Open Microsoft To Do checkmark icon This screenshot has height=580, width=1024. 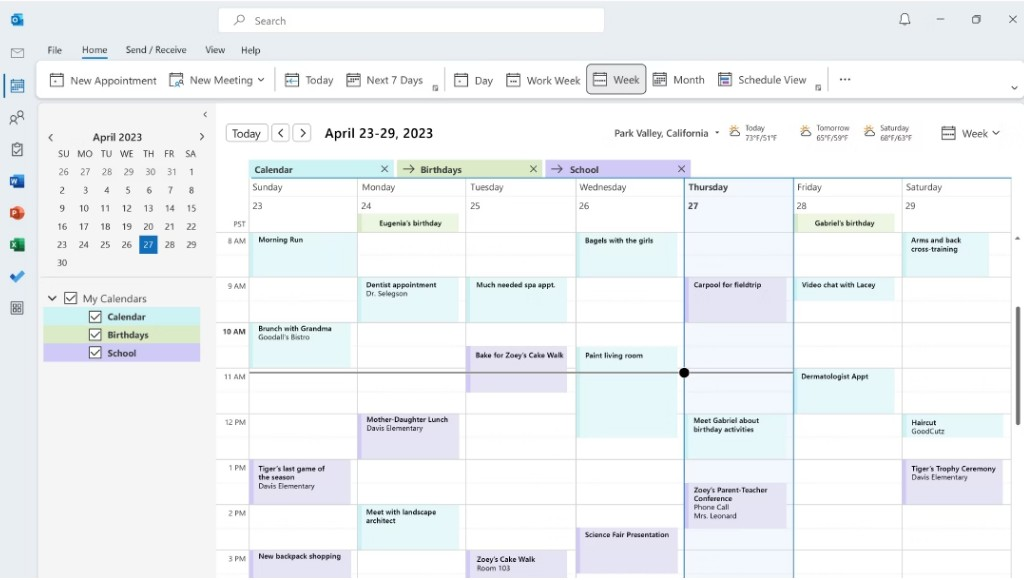pyautogui.click(x=16, y=276)
